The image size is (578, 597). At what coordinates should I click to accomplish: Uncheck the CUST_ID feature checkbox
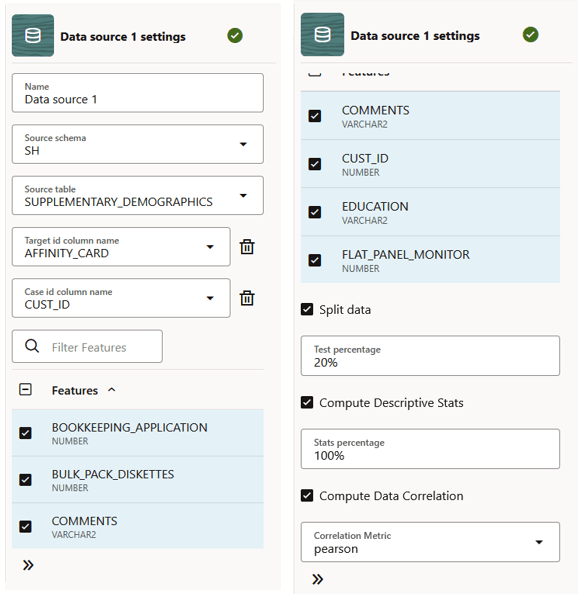click(x=315, y=164)
